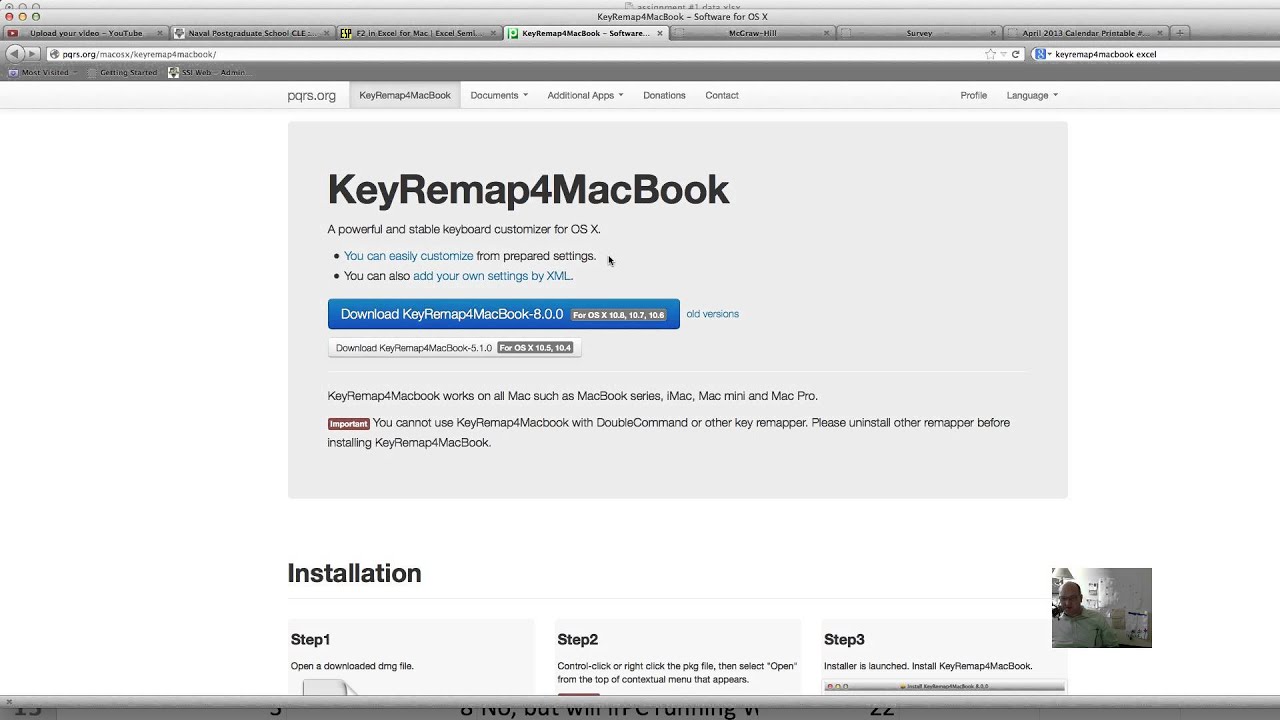The width and height of the screenshot is (1280, 720).
Task: Click the webcam video thumbnail overlay
Action: (1101, 608)
